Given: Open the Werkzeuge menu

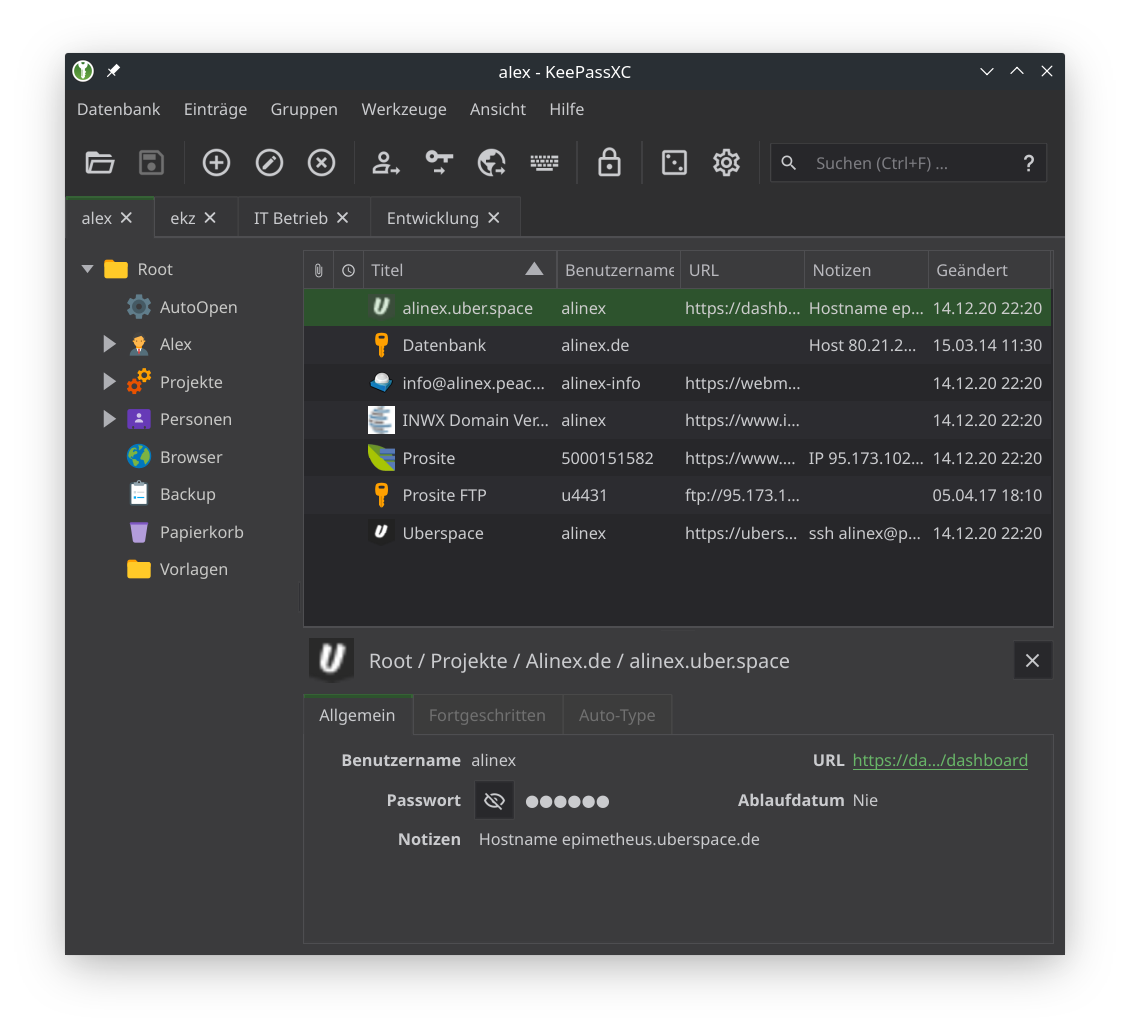Looking at the screenshot, I should coord(404,109).
